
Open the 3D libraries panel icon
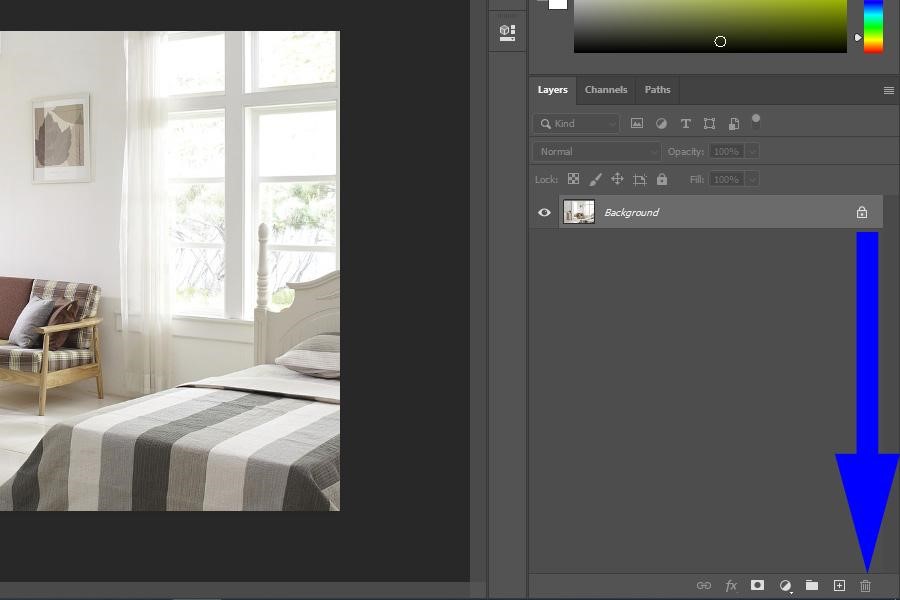[x=507, y=32]
